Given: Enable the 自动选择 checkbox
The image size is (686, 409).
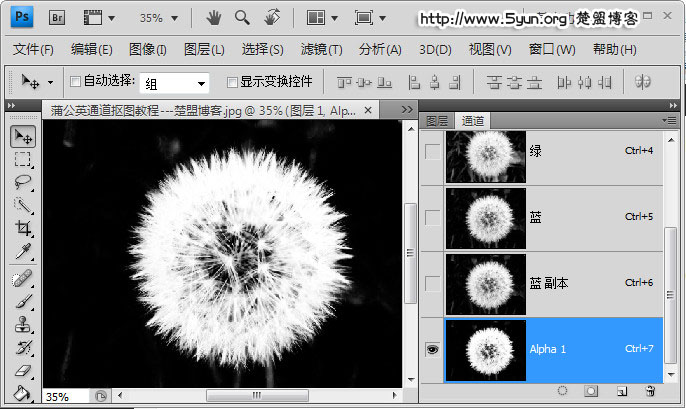Looking at the screenshot, I should coord(75,82).
